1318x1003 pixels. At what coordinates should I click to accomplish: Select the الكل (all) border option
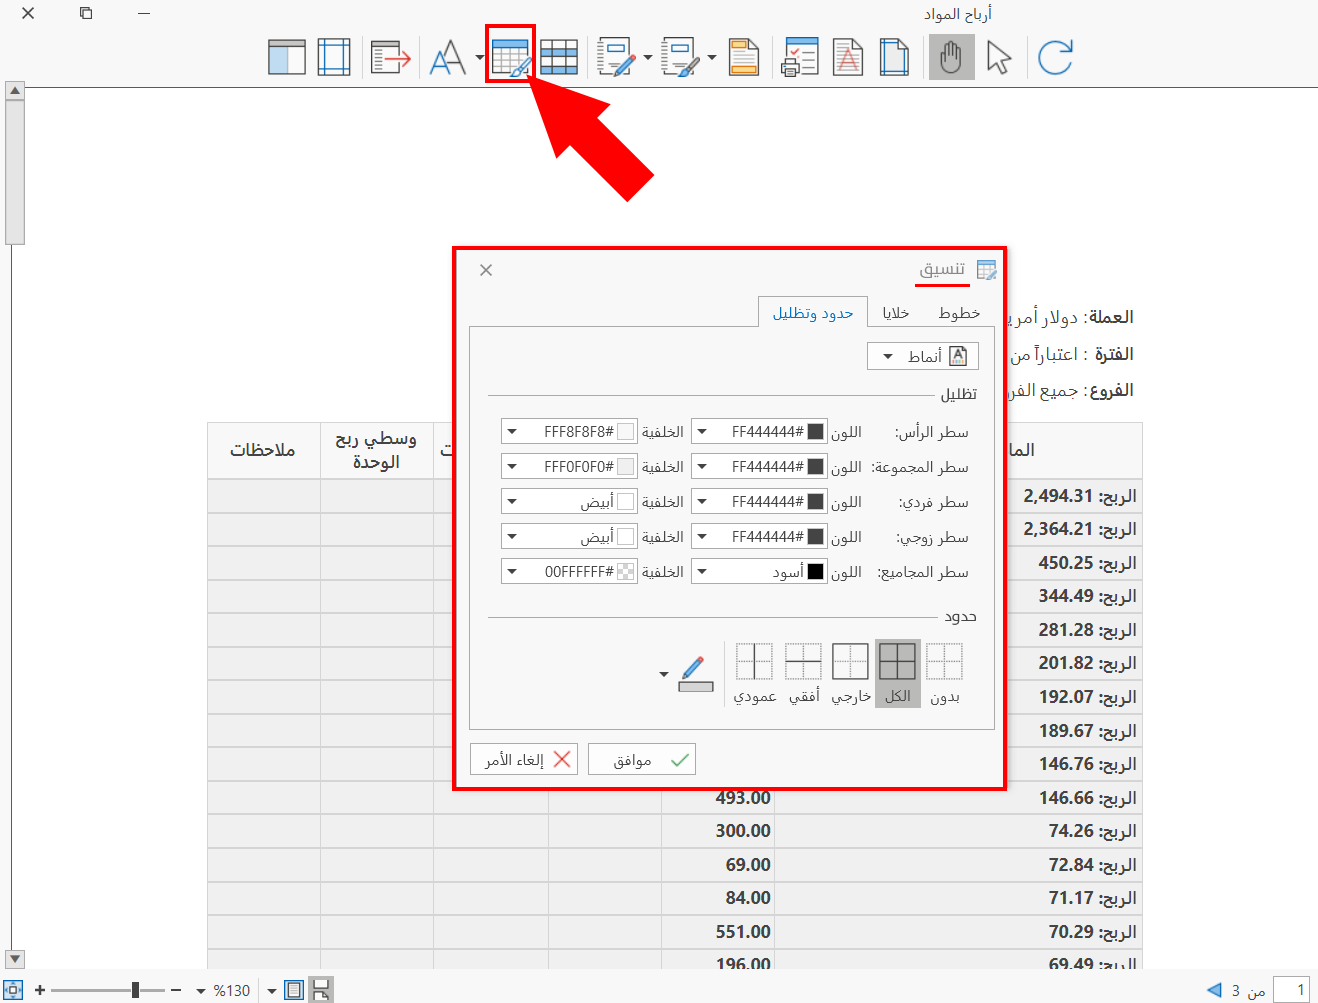[x=898, y=674]
